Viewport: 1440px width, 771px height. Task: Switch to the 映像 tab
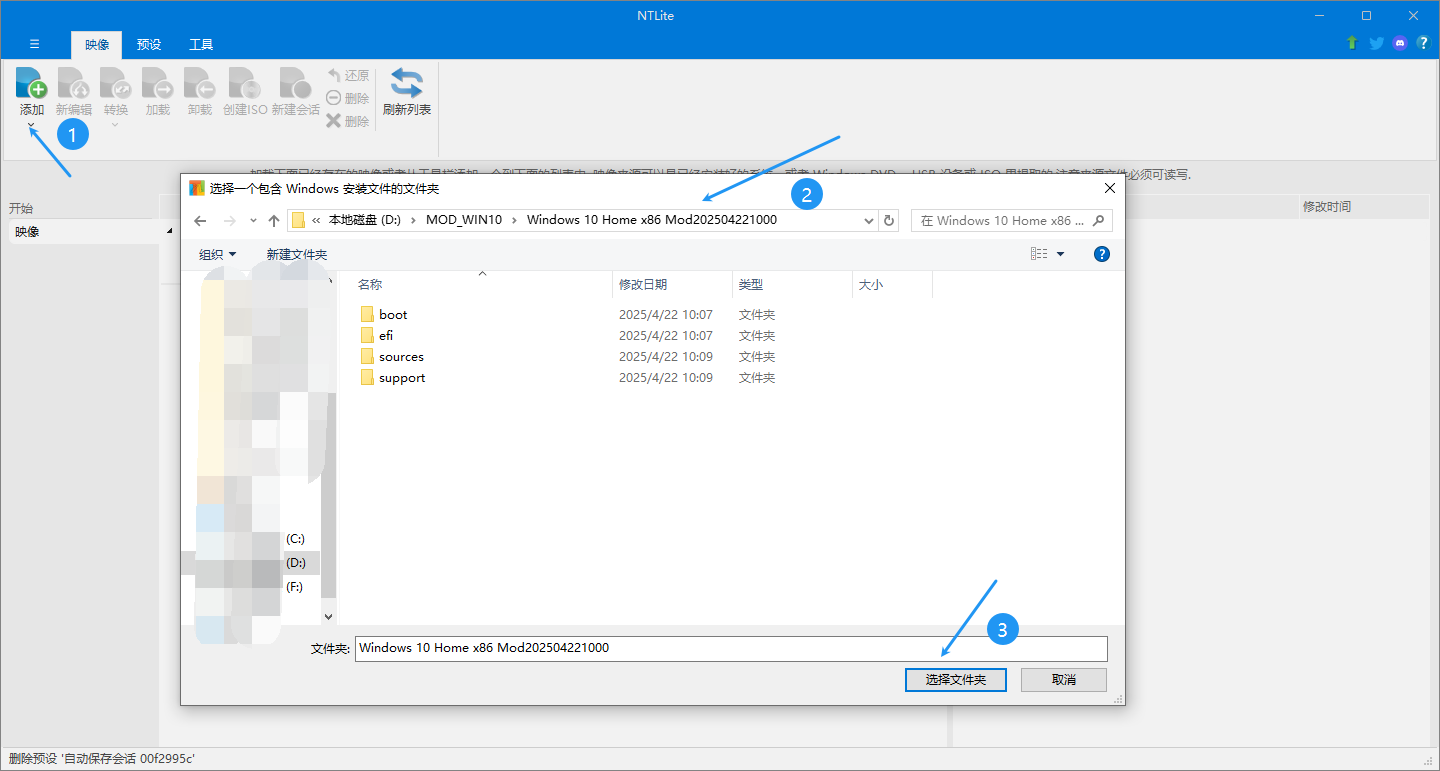pyautogui.click(x=97, y=44)
